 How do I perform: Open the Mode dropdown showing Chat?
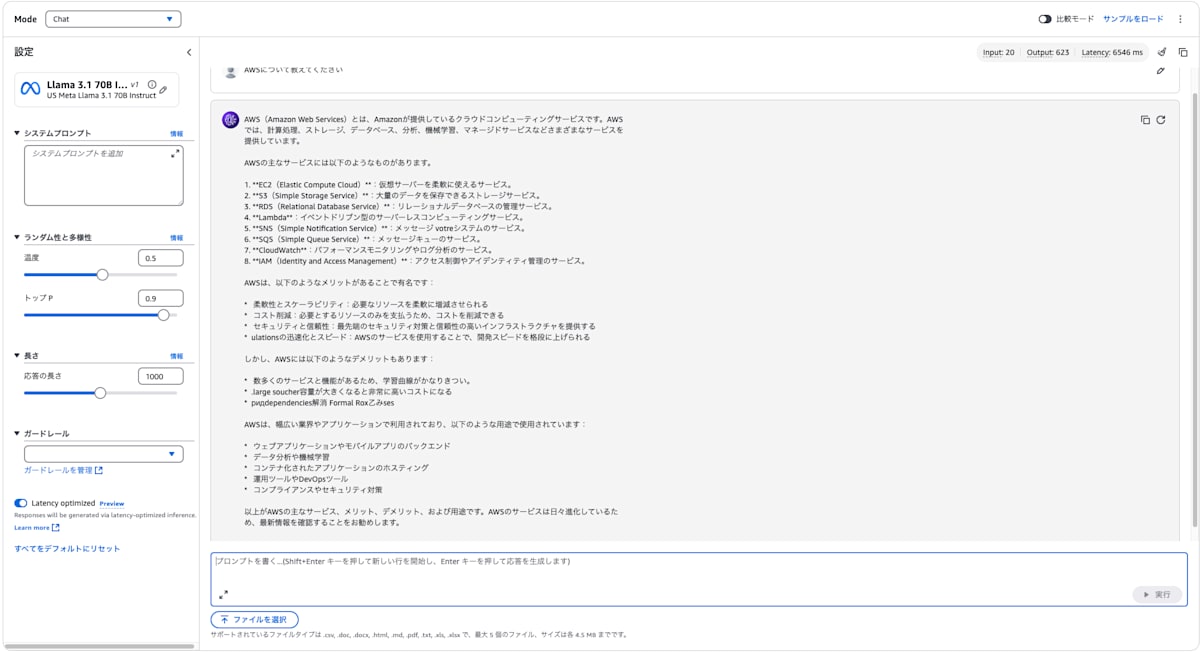pos(113,19)
